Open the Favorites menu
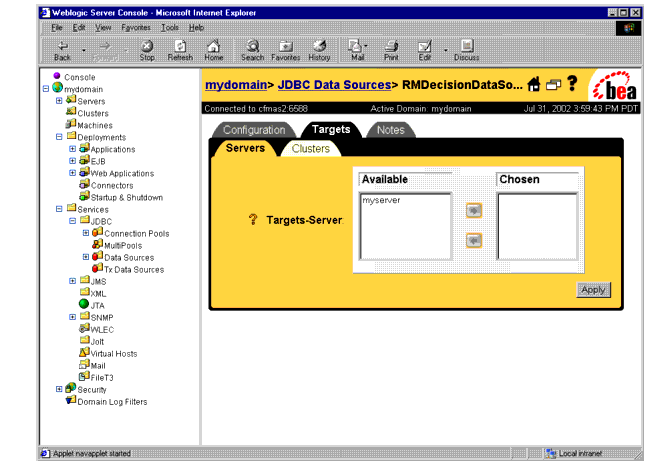Image resolution: width=650 pixels, height=470 pixels. tap(136, 28)
